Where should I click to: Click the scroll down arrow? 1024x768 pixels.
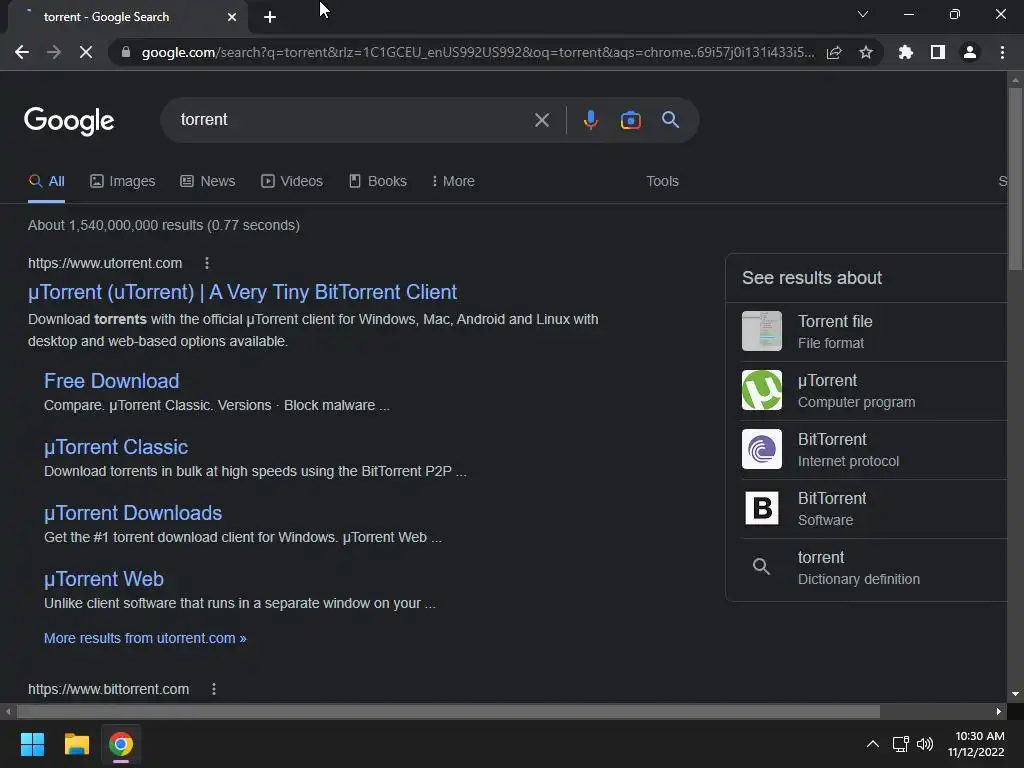coord(1015,694)
